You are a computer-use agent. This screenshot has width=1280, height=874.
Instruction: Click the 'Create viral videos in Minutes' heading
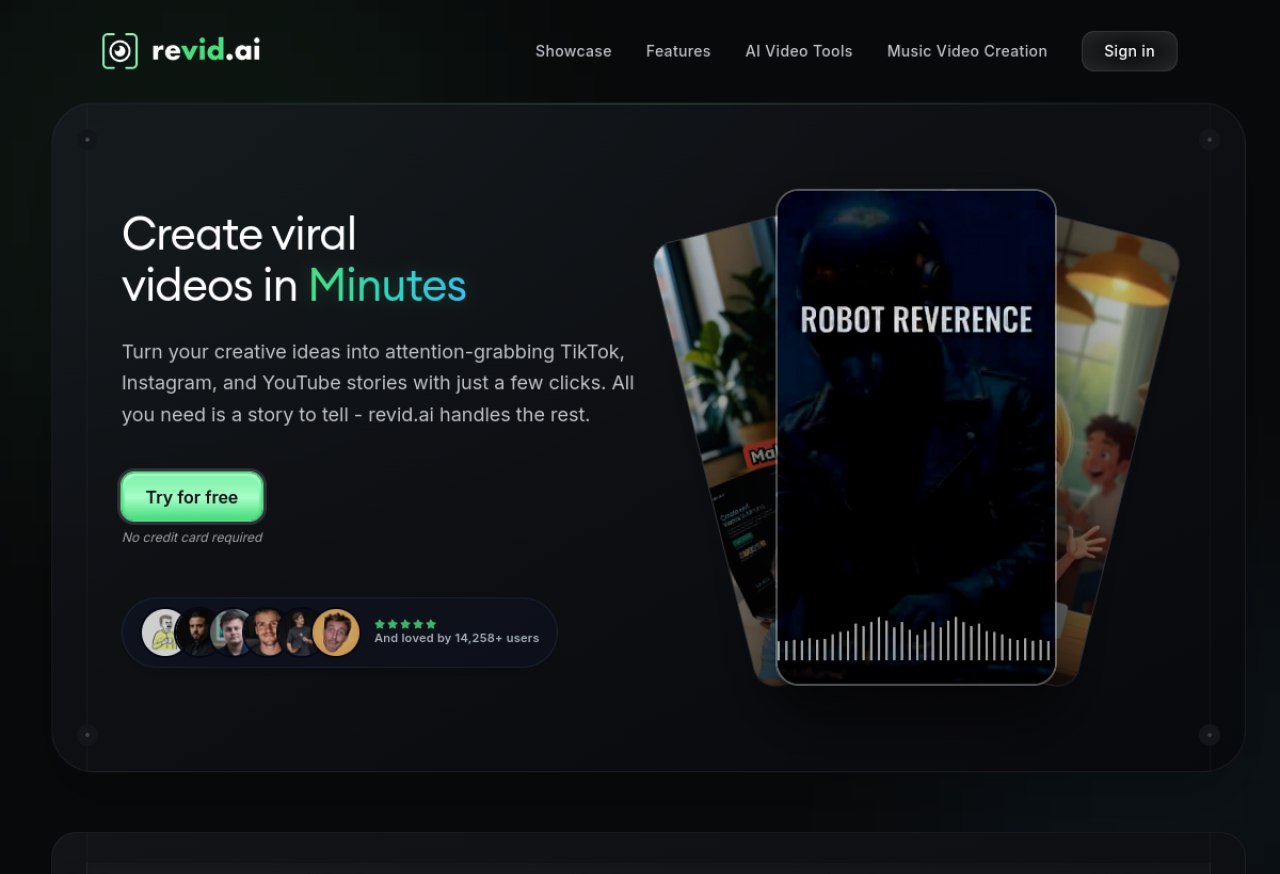294,260
